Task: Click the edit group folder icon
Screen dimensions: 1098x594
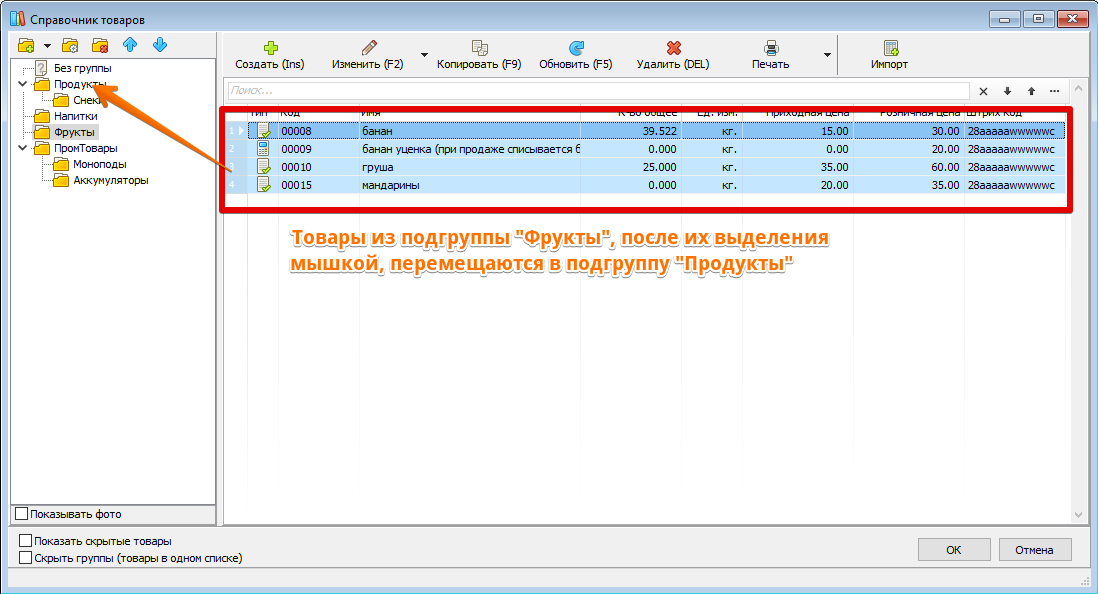Action: [x=70, y=46]
